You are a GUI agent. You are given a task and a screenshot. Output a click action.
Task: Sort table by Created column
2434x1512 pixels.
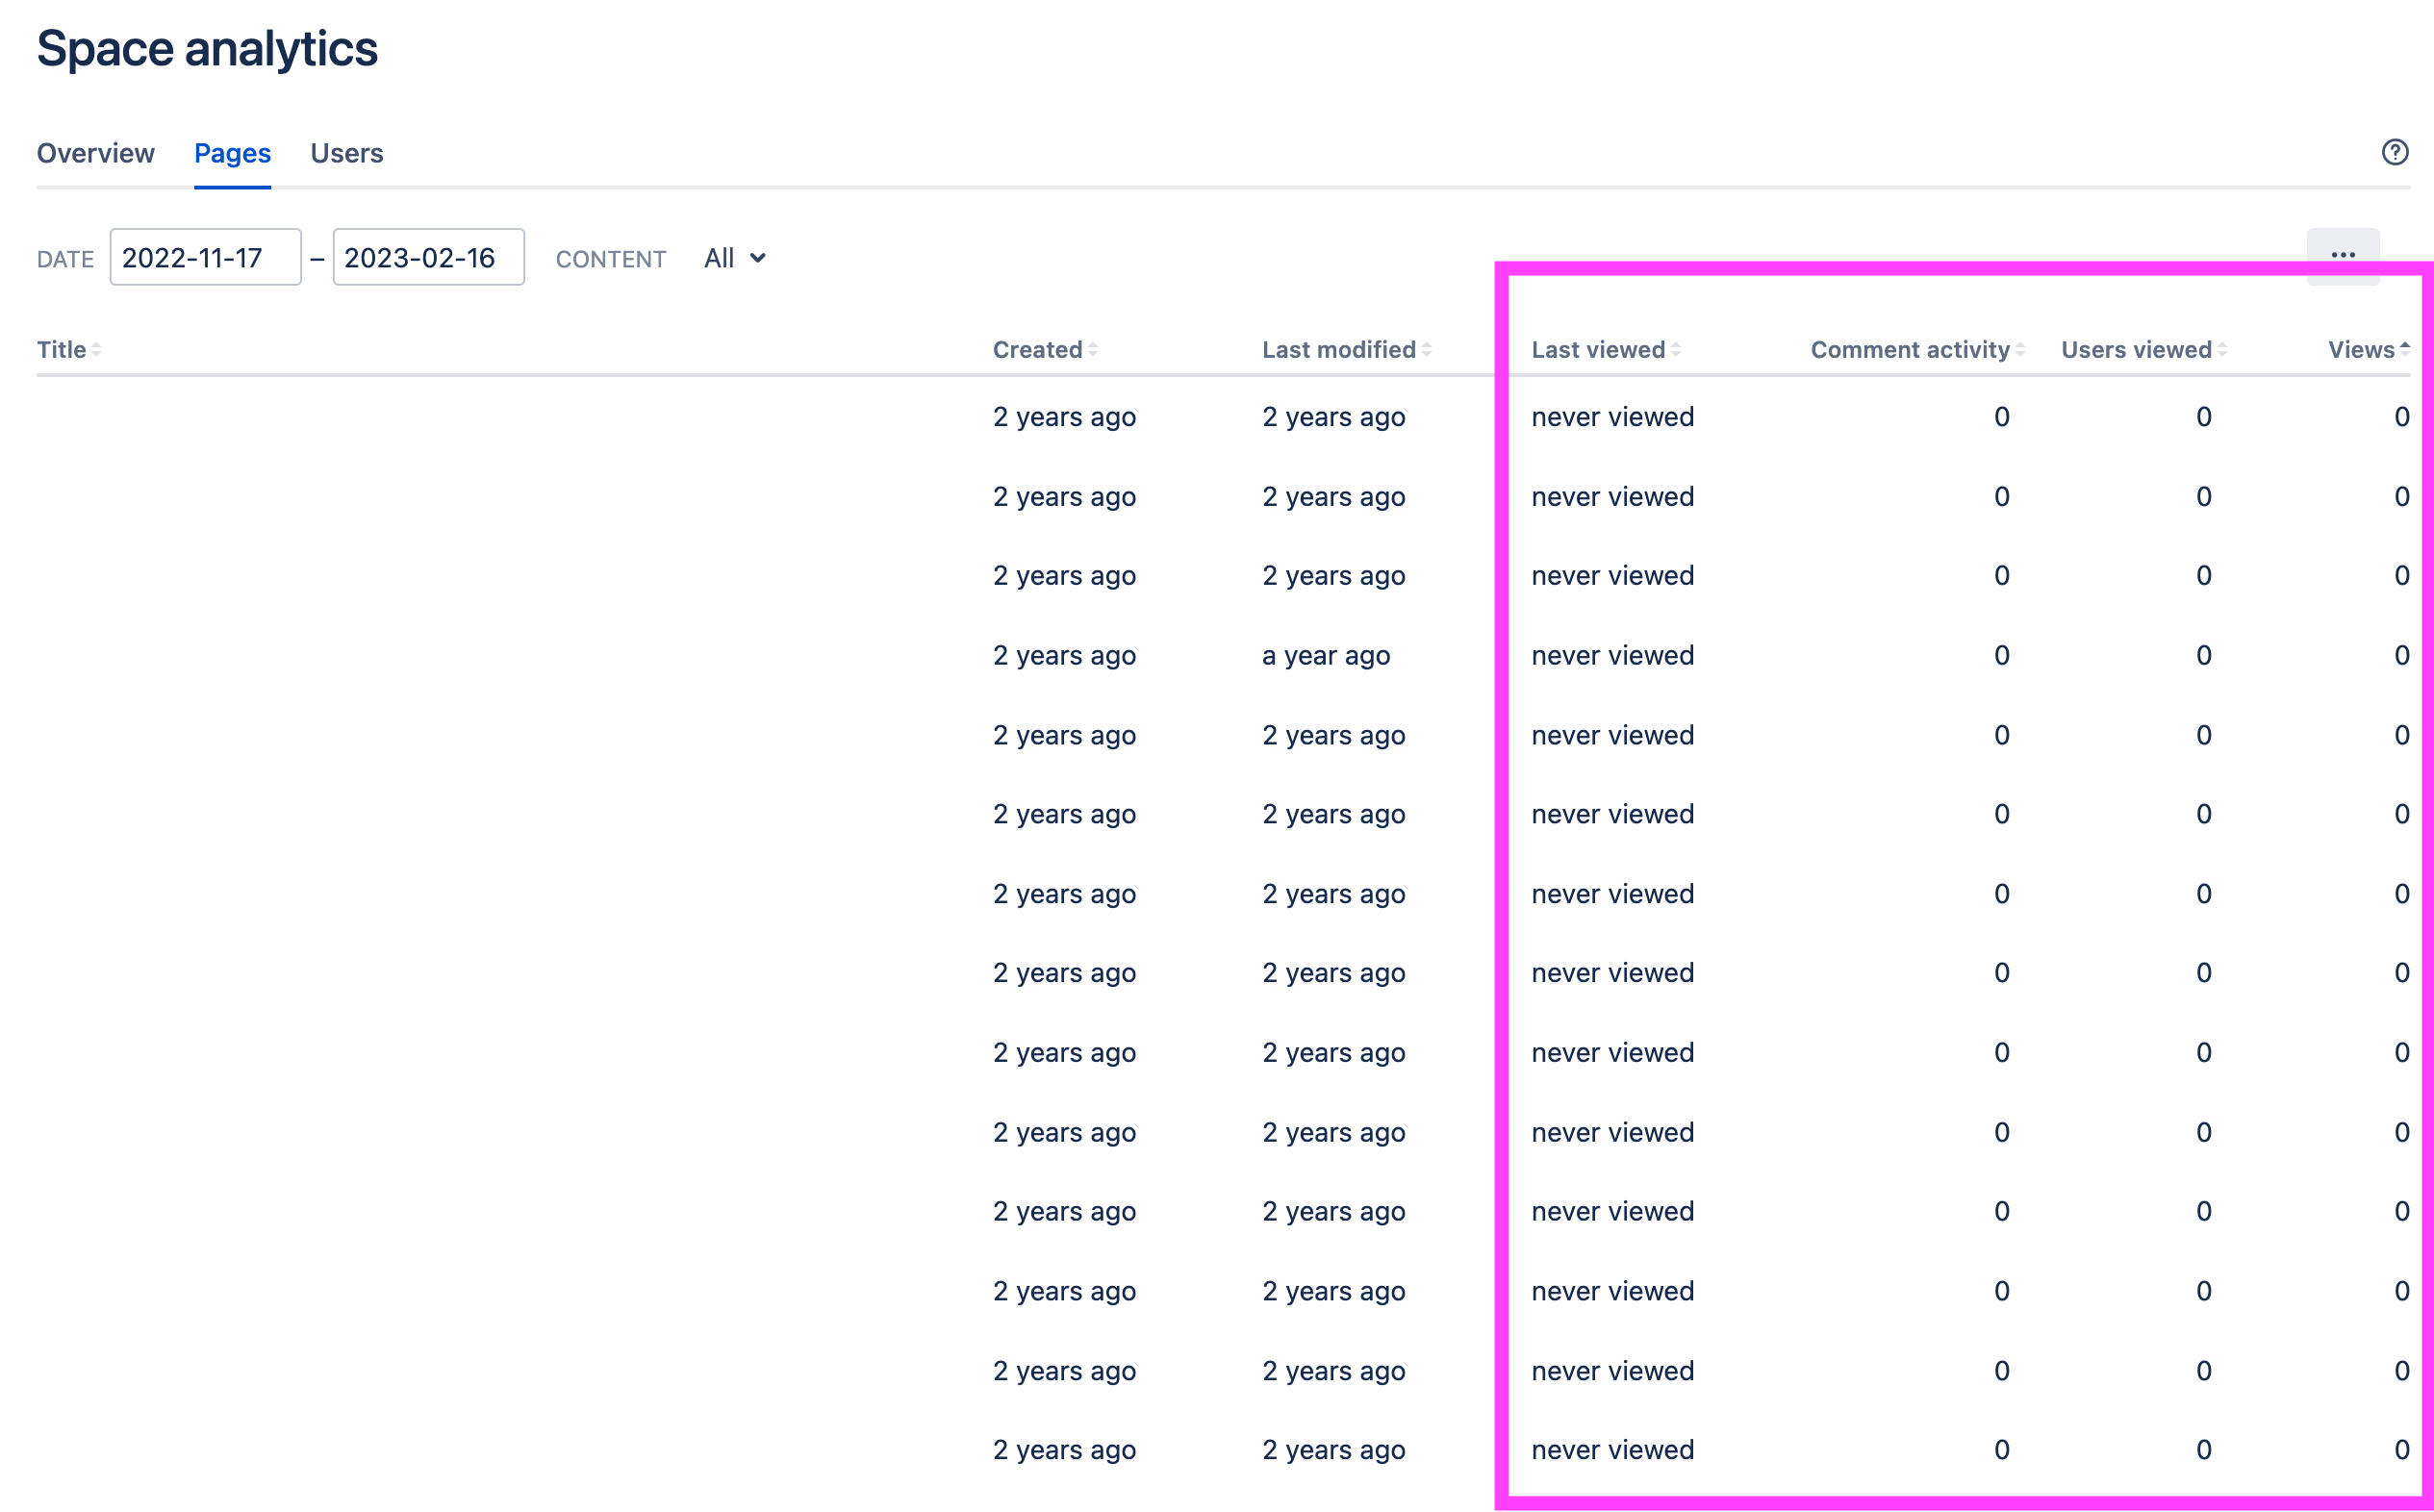[x=1045, y=350]
